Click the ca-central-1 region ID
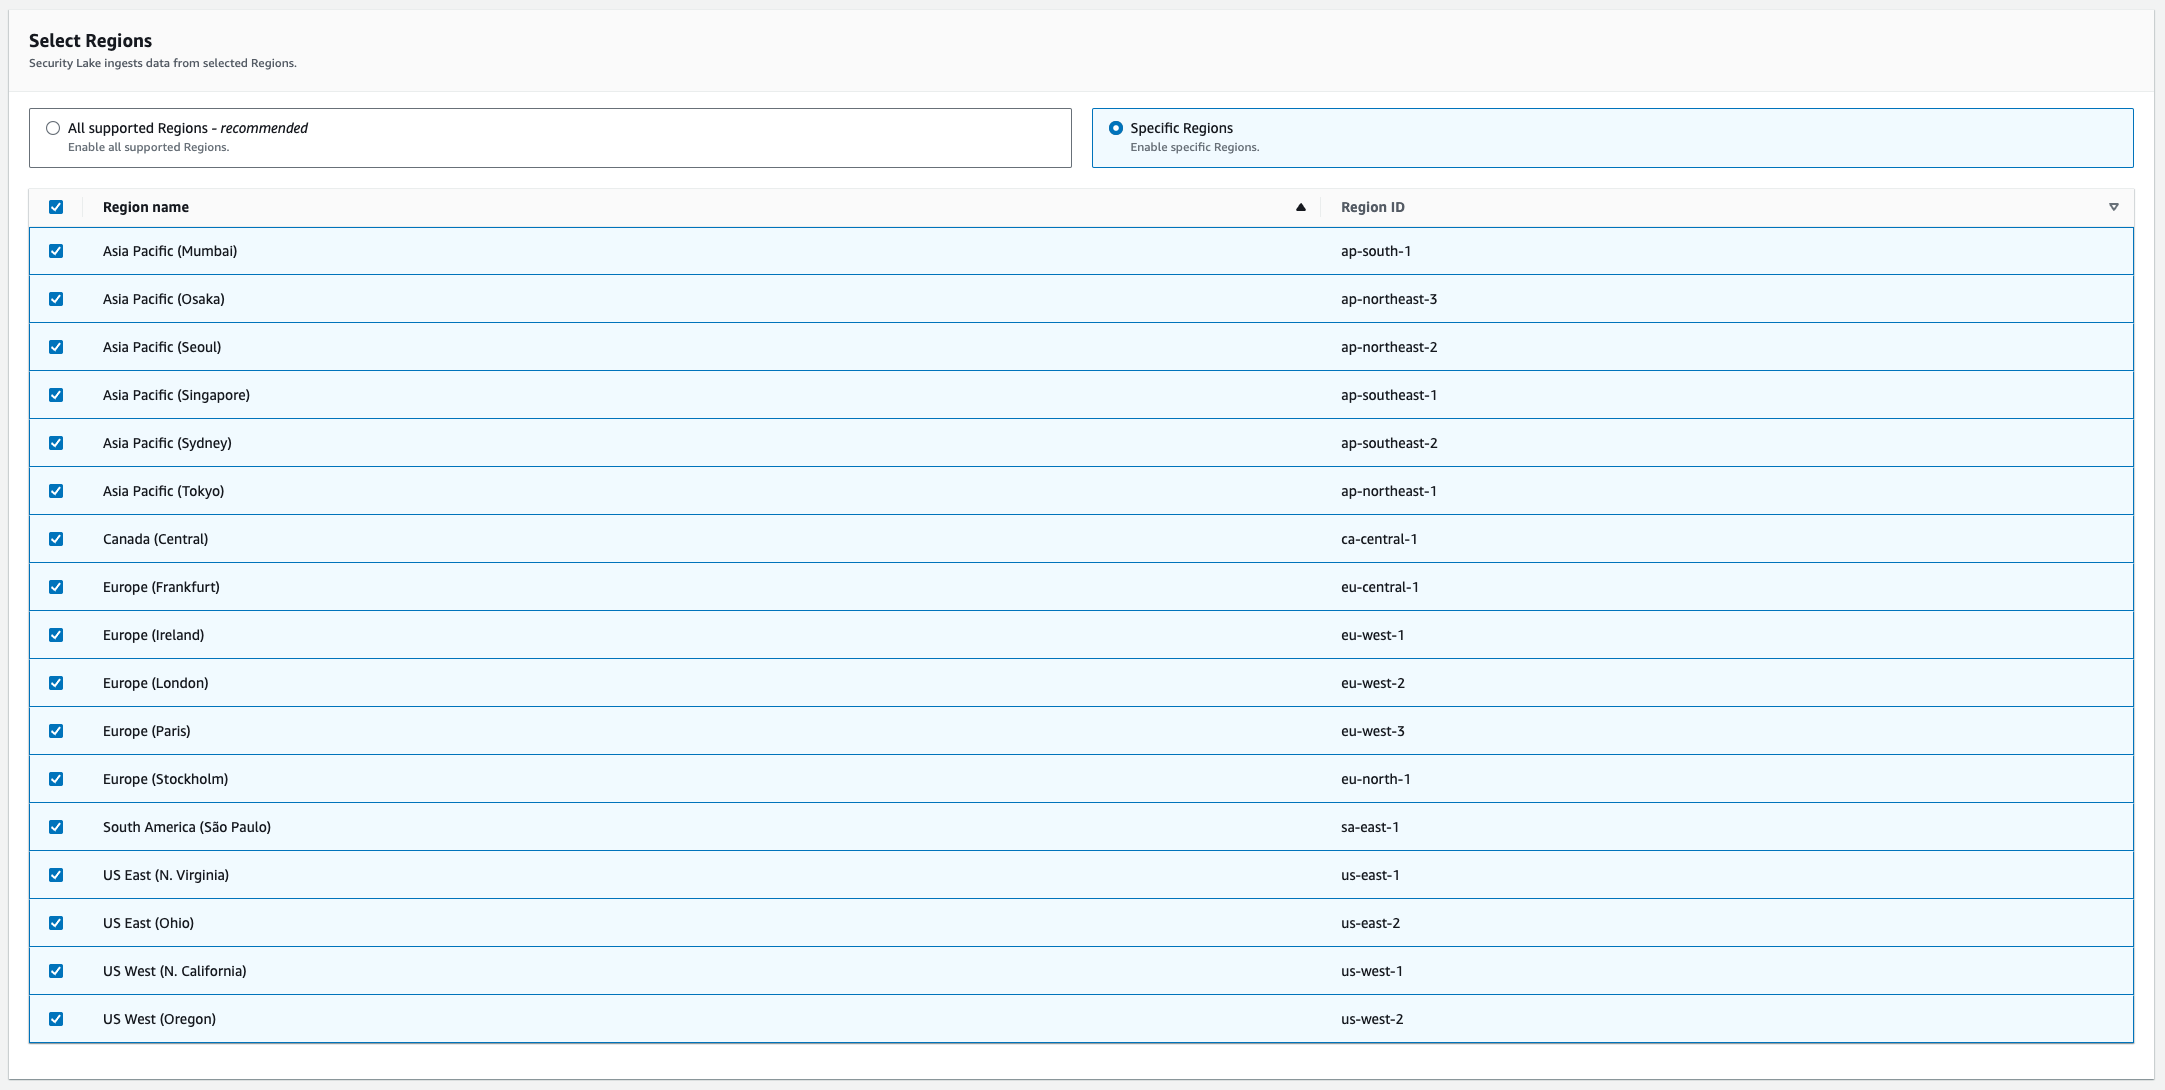 click(x=1379, y=539)
